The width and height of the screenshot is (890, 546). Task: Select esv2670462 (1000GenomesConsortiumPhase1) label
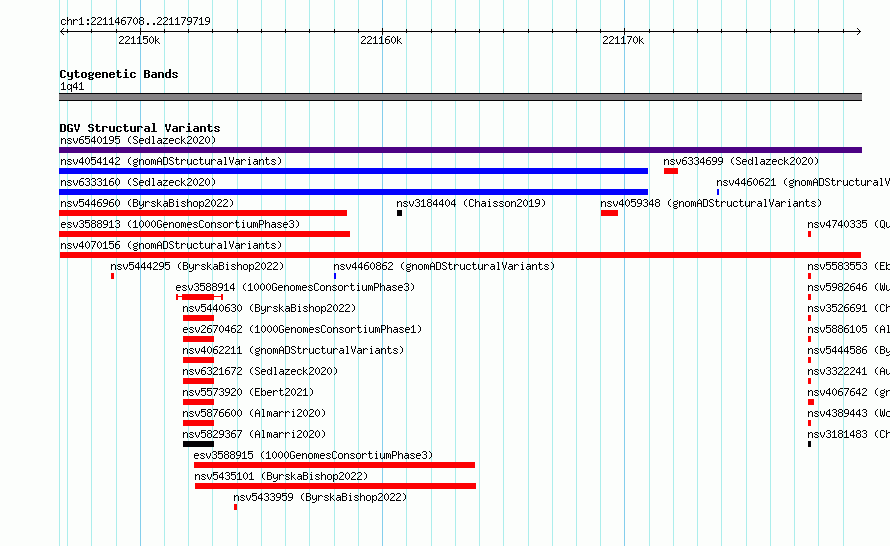302,329
